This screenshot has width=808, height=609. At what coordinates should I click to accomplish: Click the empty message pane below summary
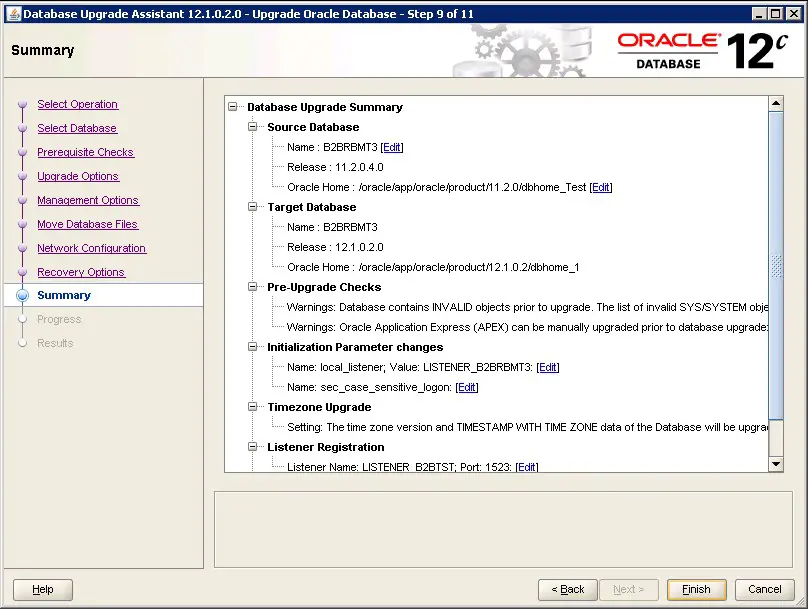click(503, 529)
